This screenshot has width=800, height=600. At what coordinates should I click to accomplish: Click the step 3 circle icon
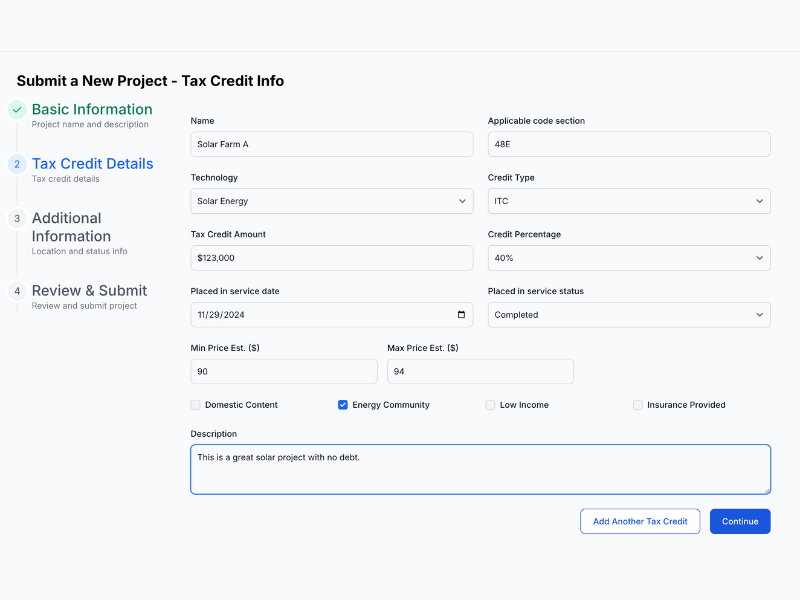coord(17,218)
